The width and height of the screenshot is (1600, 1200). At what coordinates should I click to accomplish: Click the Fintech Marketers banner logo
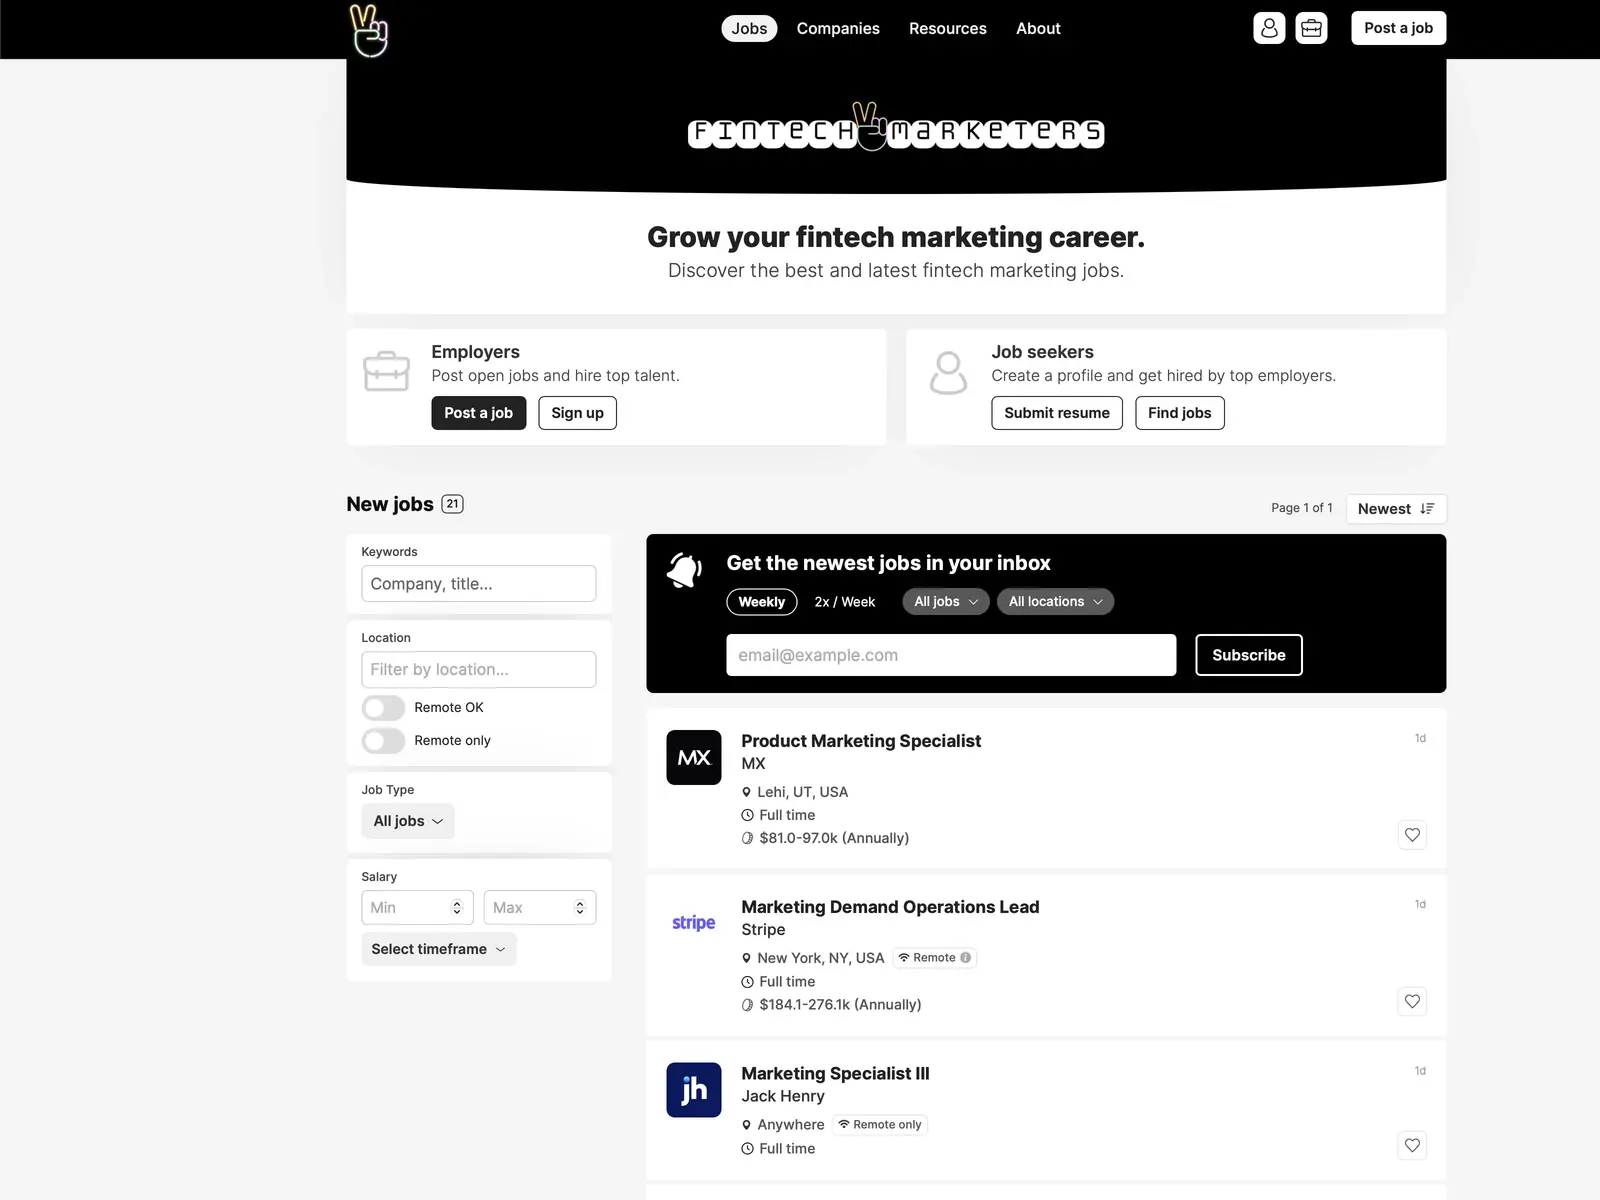point(896,128)
